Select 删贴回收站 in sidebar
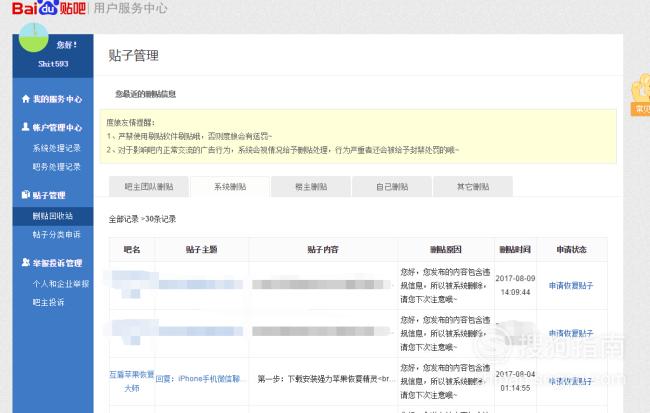 coord(53,216)
